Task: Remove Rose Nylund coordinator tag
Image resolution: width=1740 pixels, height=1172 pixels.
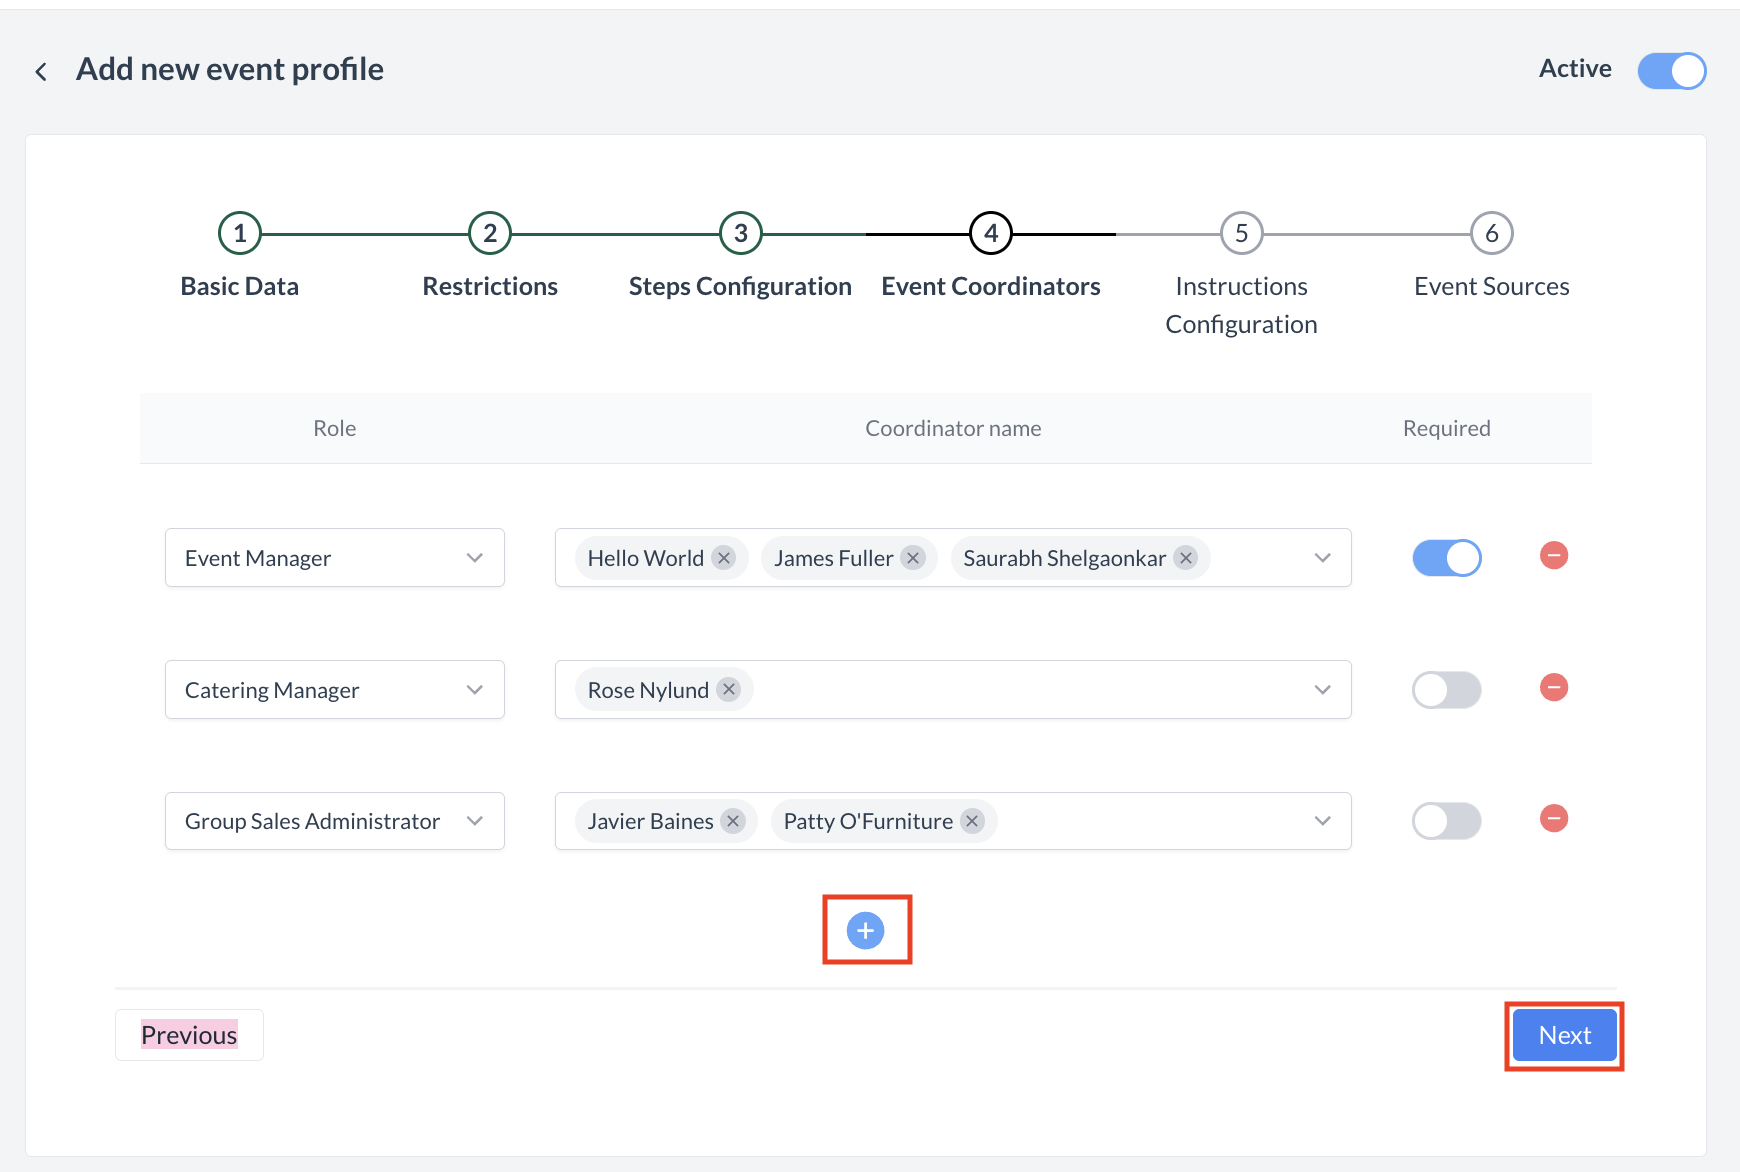Action: click(x=729, y=689)
